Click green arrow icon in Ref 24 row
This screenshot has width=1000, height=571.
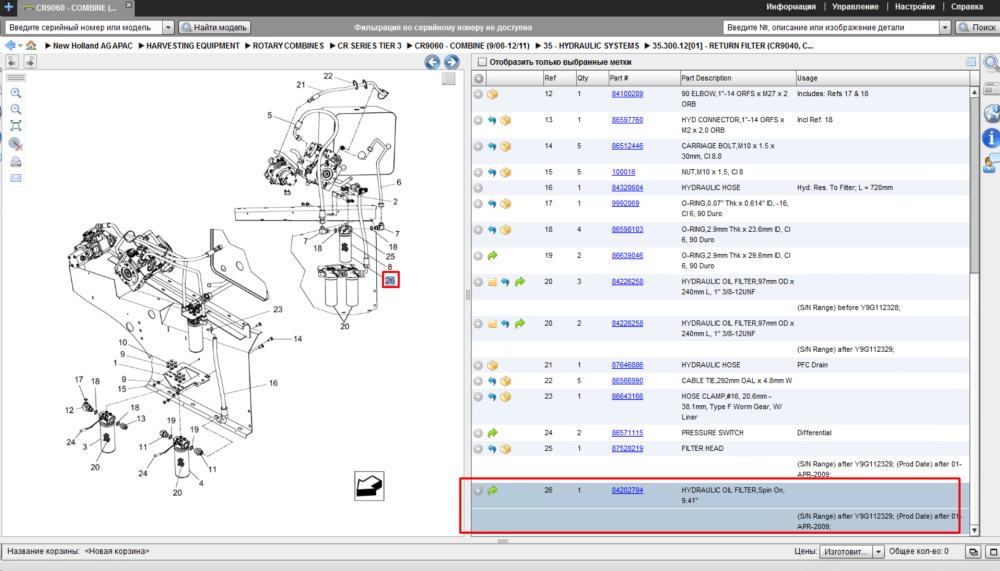(492, 433)
